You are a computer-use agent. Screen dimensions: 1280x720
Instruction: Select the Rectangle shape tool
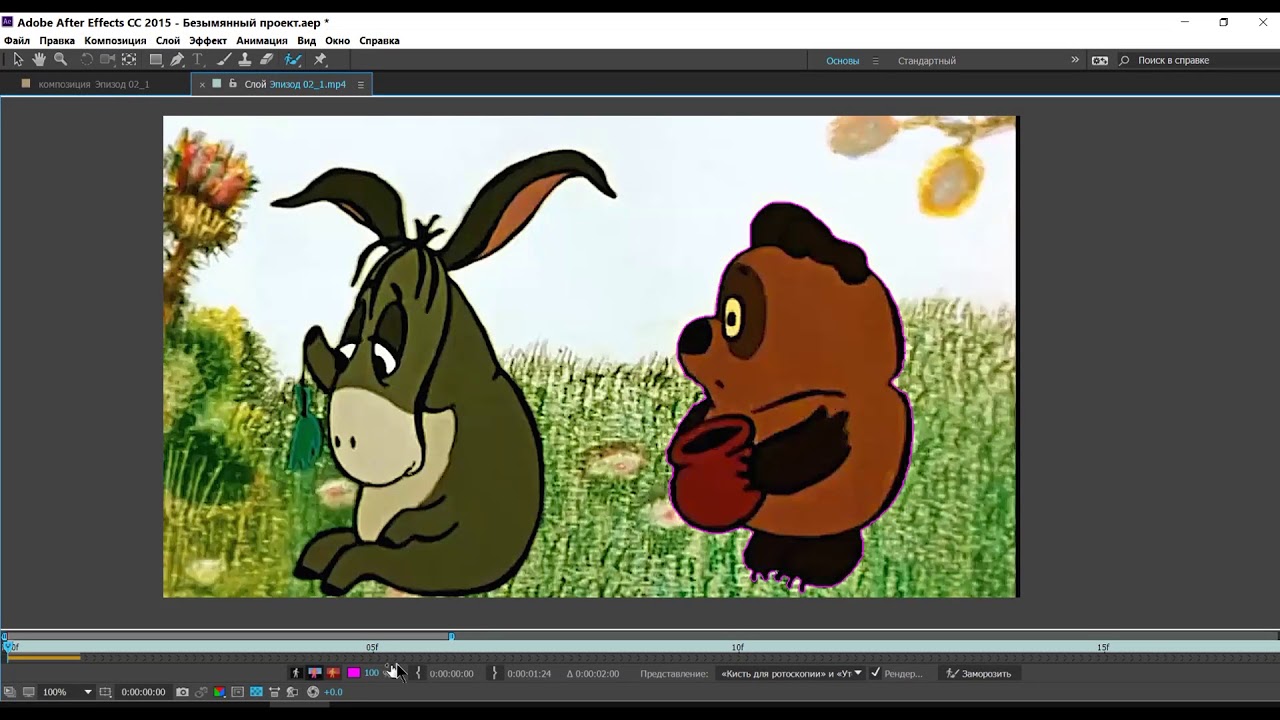coord(156,60)
